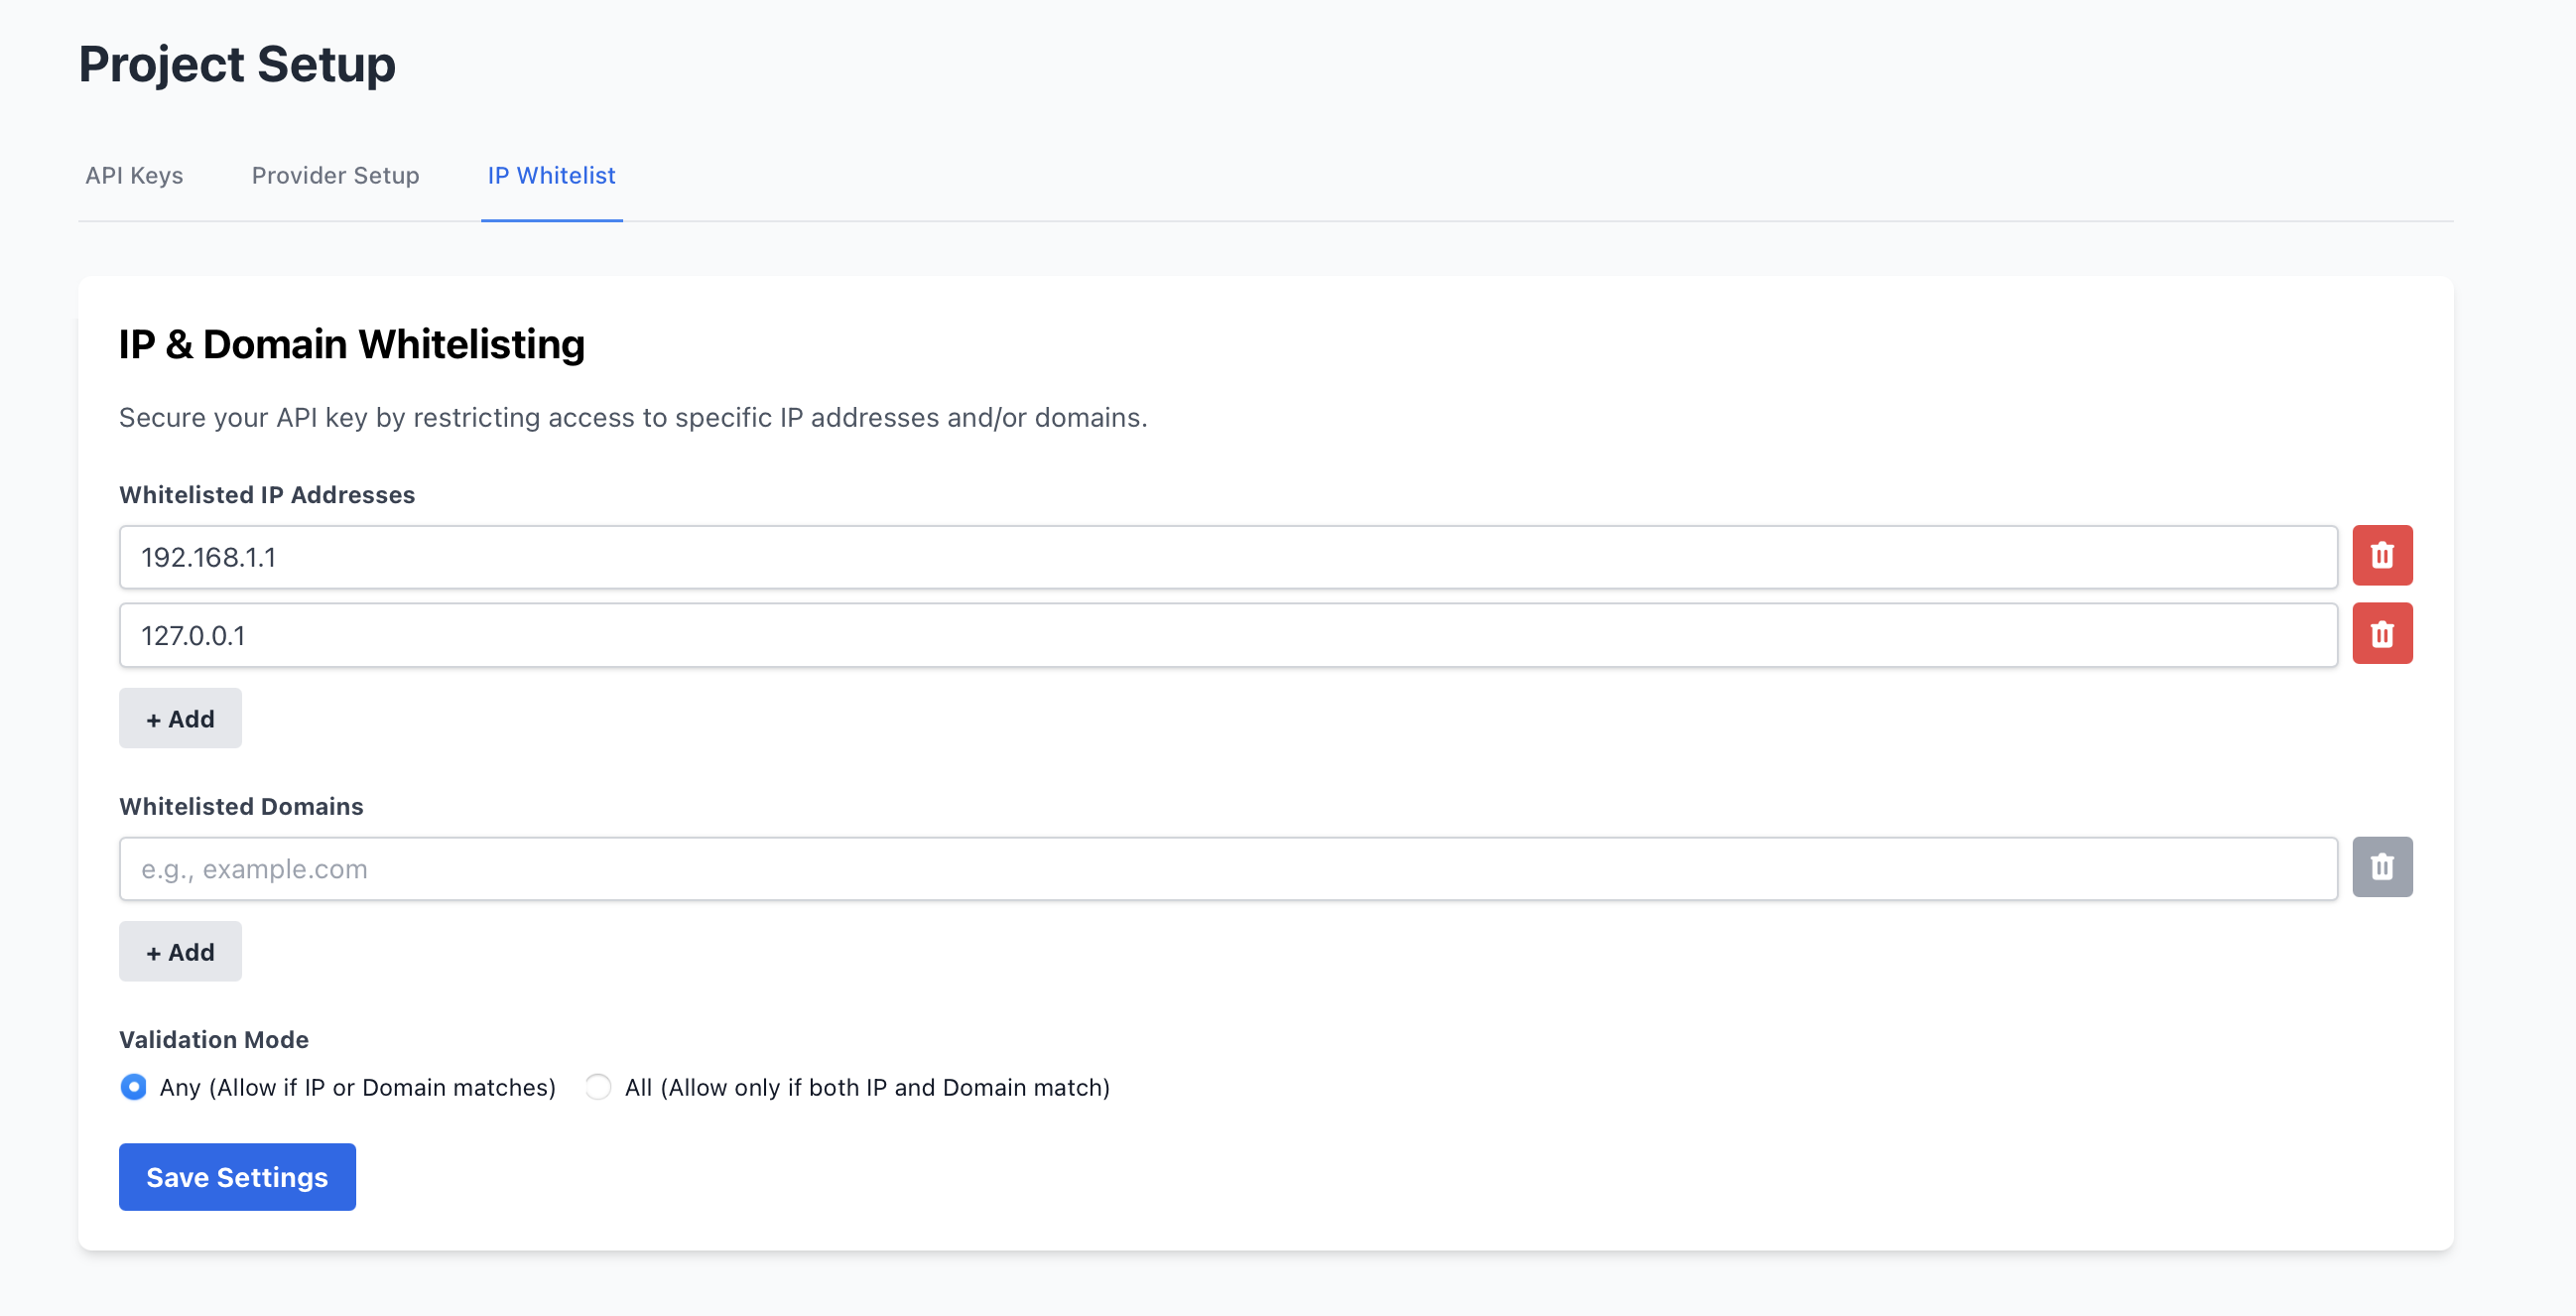Save the whitelist settings
The height and width of the screenshot is (1316, 2576).
point(237,1176)
